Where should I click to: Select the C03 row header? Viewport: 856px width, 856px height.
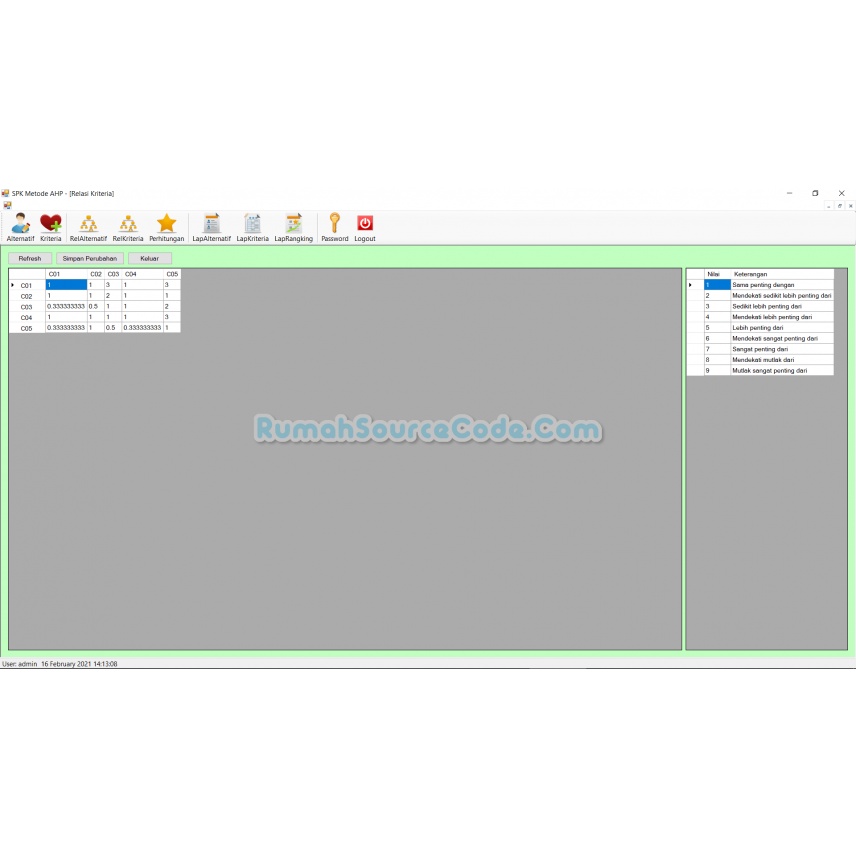point(27,306)
